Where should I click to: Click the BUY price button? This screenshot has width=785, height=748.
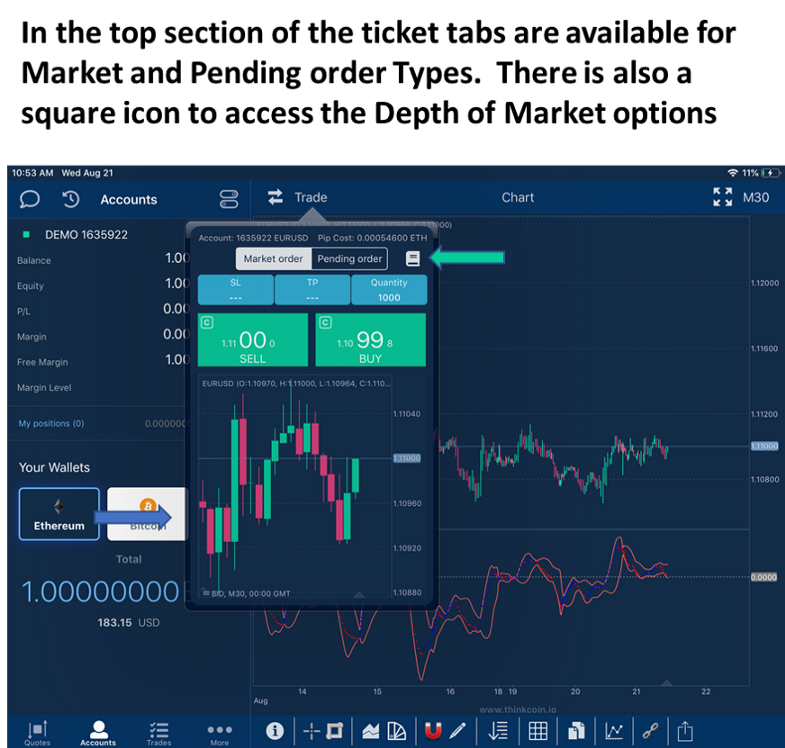370,340
